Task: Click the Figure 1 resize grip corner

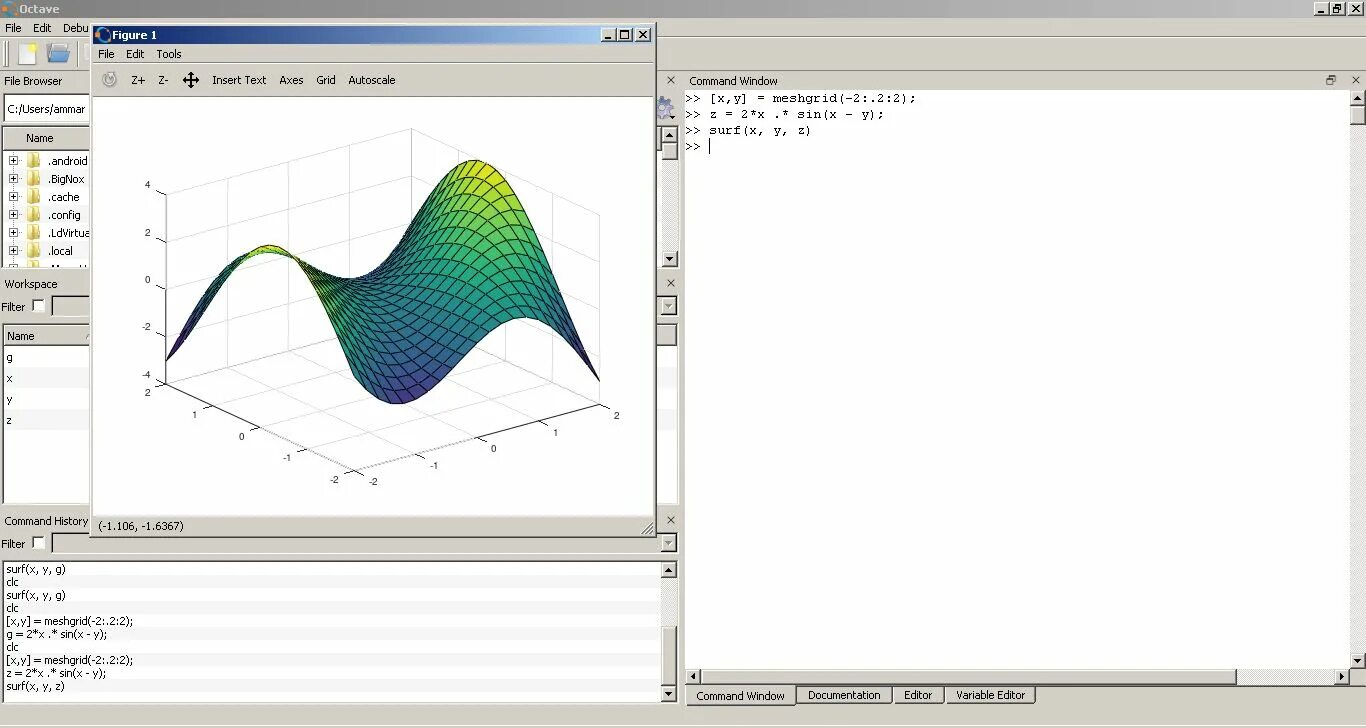Action: pos(646,527)
